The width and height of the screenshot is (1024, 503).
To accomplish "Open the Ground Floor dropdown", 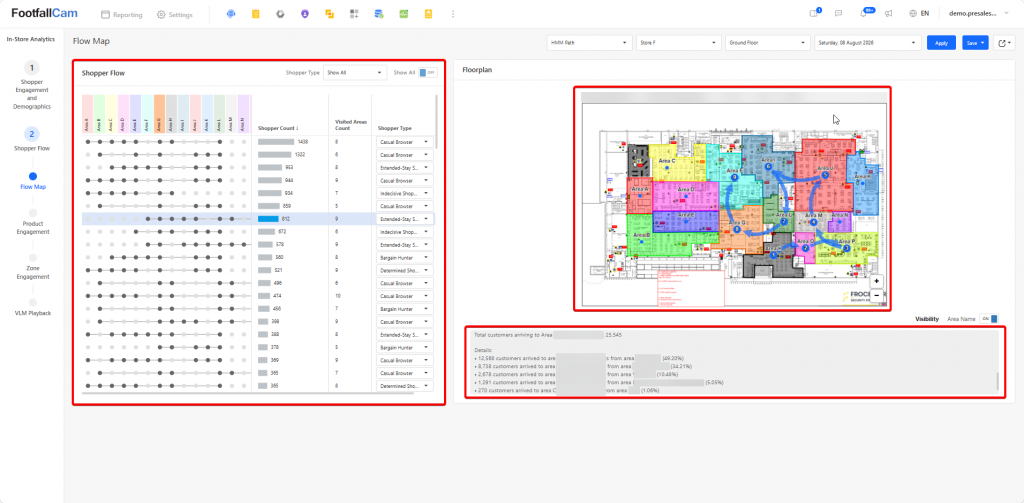I will tap(767, 42).
